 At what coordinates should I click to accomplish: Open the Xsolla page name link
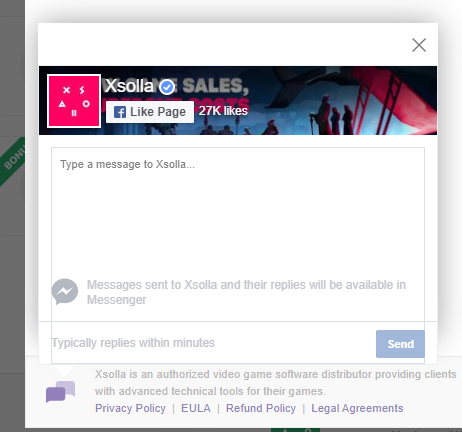(129, 86)
